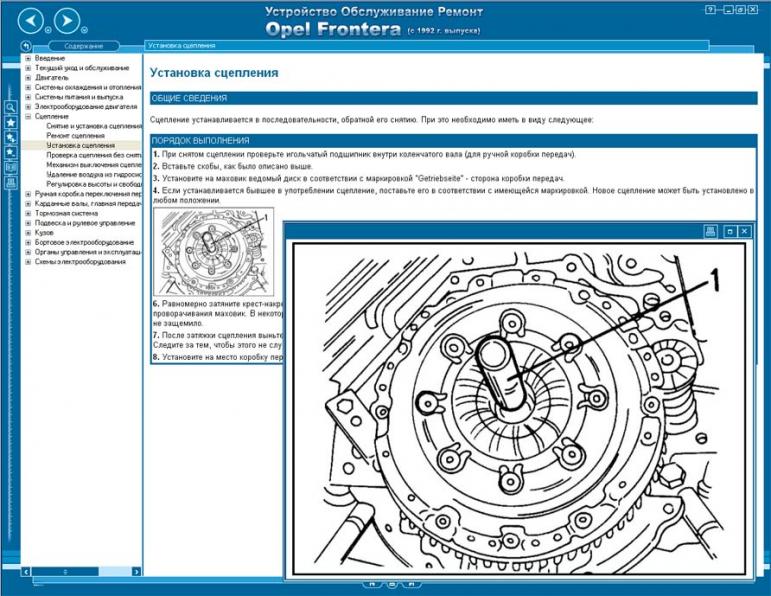This screenshot has height=596, width=771.
Task: Expand Тормозная система node
Action: pos(29,213)
